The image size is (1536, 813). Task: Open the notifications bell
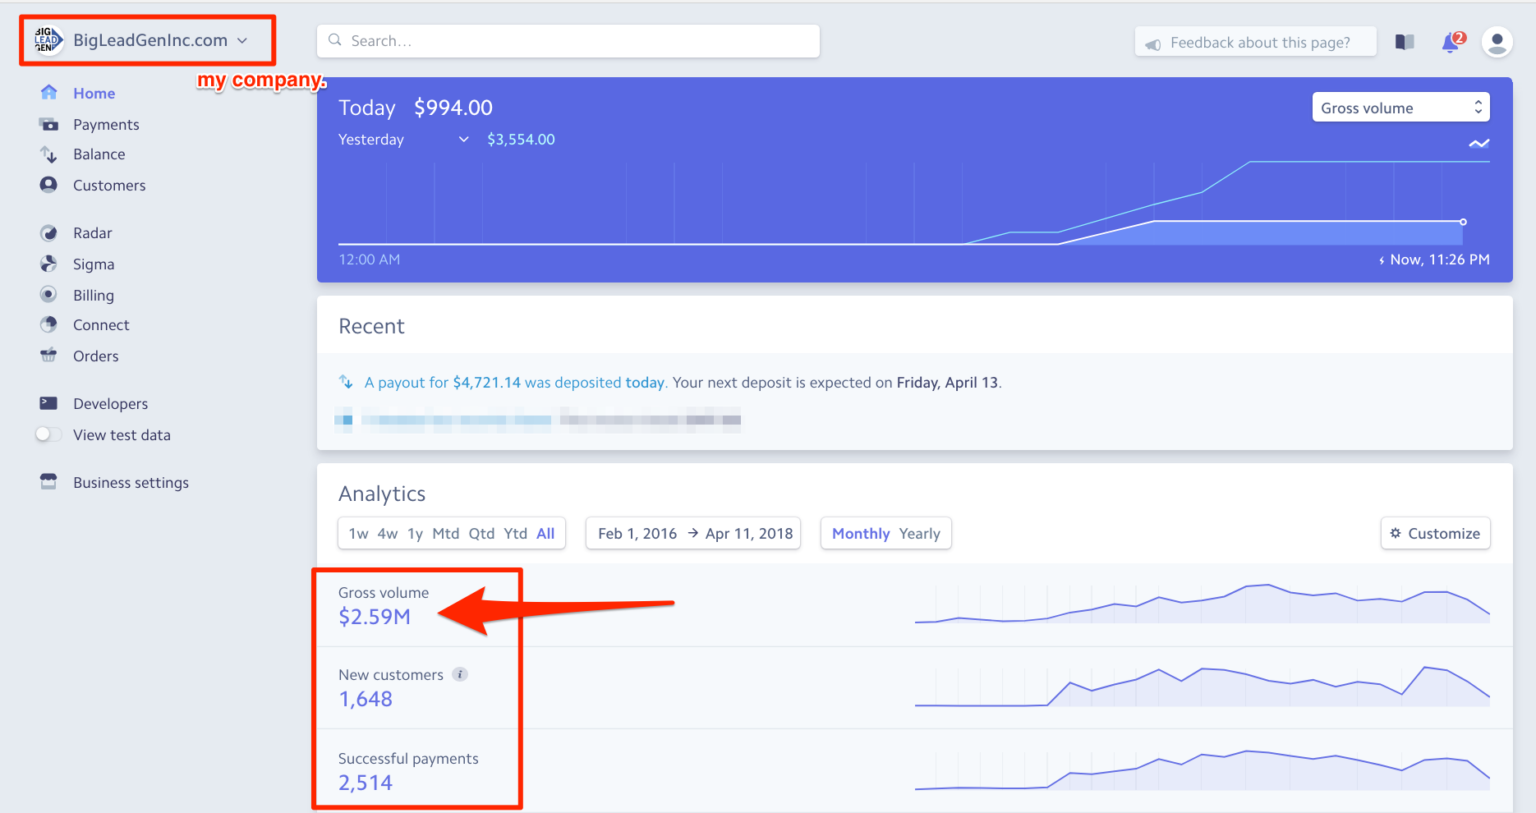(x=1450, y=41)
